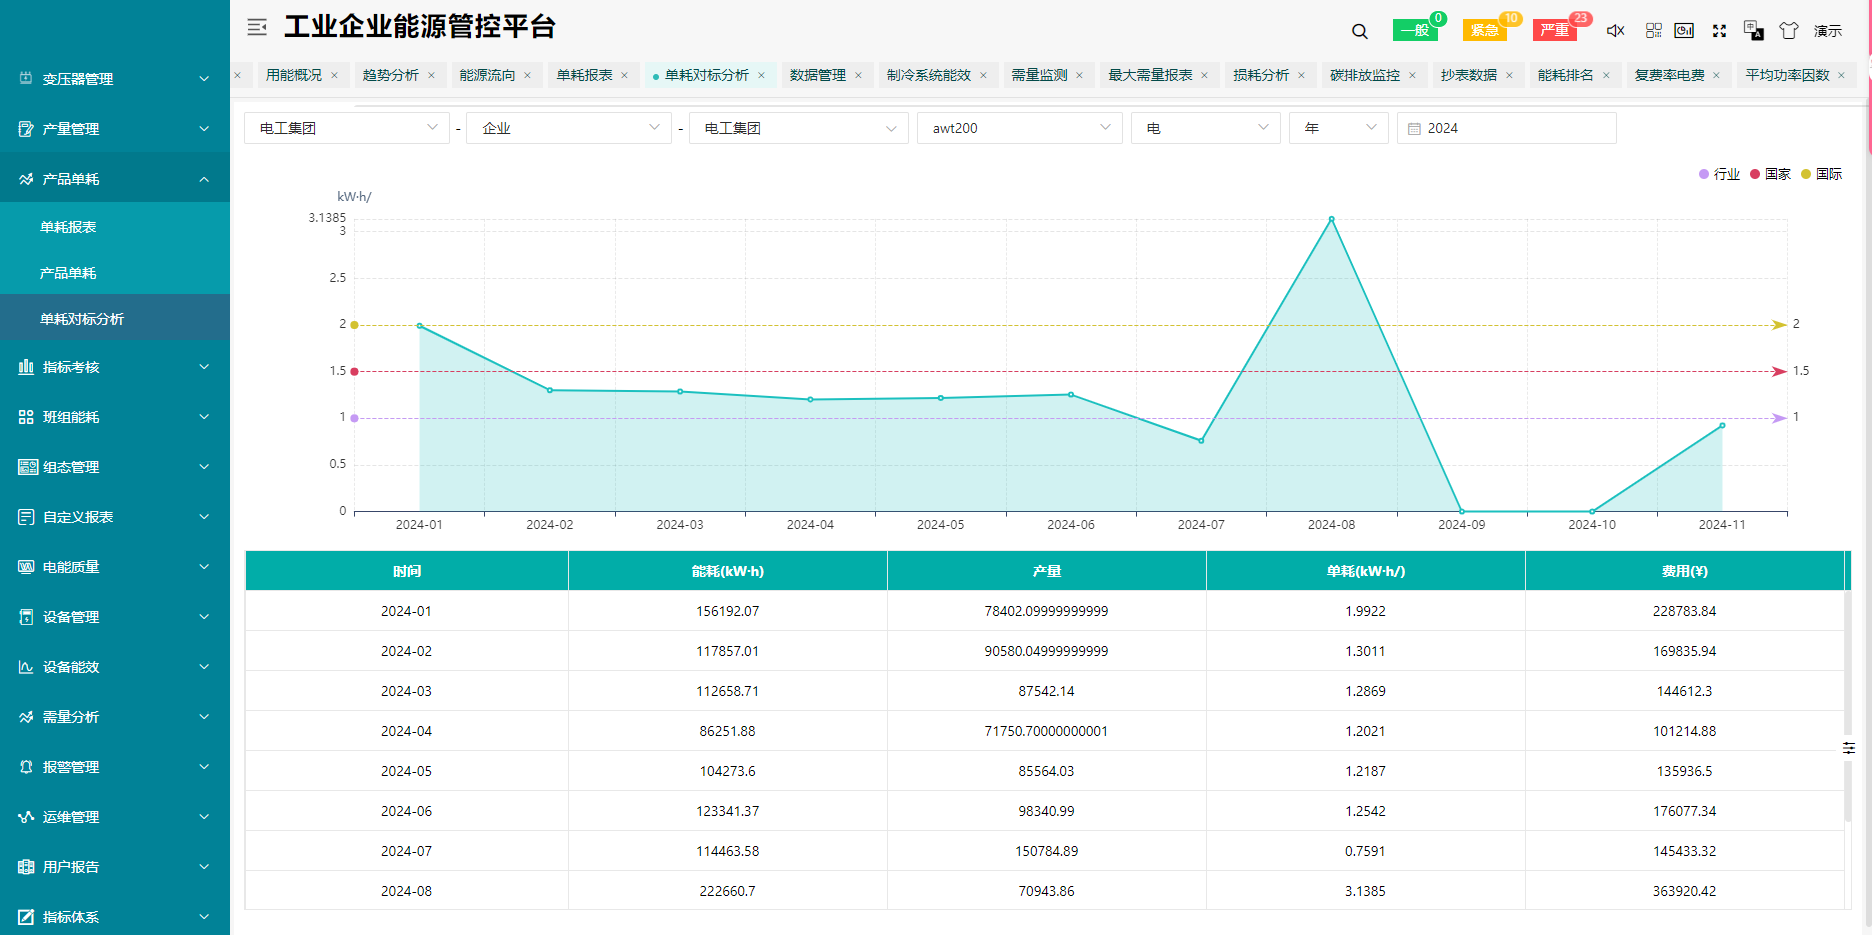Viewport: 1872px width, 935px height.
Task: Close the 数据管理 tab
Action: pyautogui.click(x=858, y=75)
